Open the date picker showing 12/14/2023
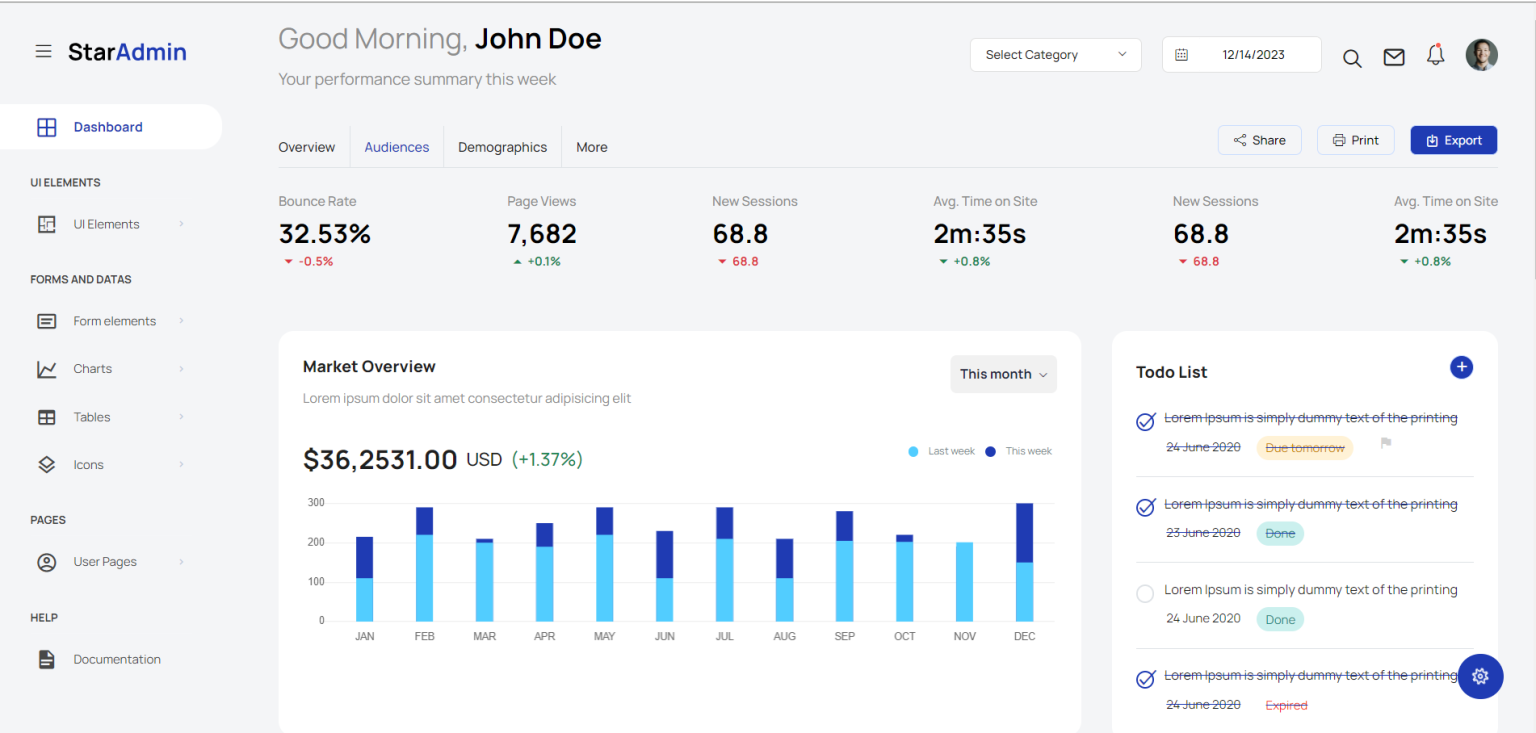Screen dimensions: 1536x733 [x=1241, y=54]
